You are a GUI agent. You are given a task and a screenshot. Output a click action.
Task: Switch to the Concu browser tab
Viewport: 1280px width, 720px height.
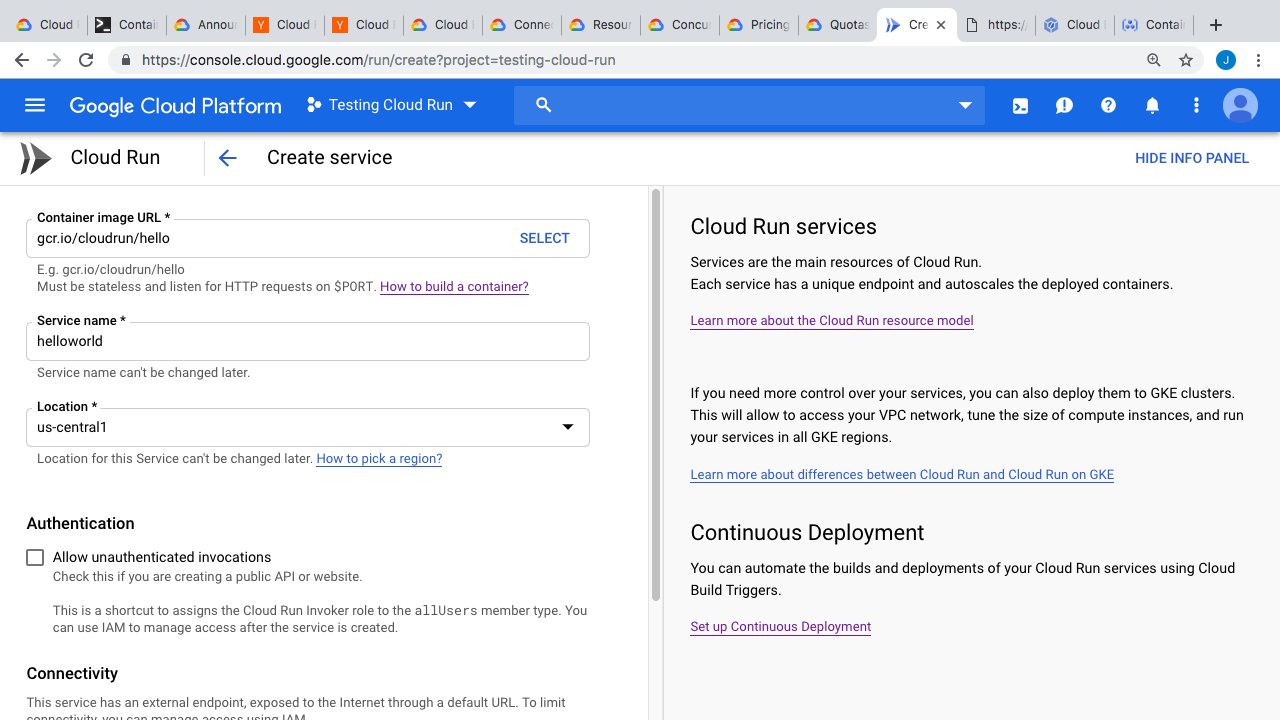coord(679,25)
